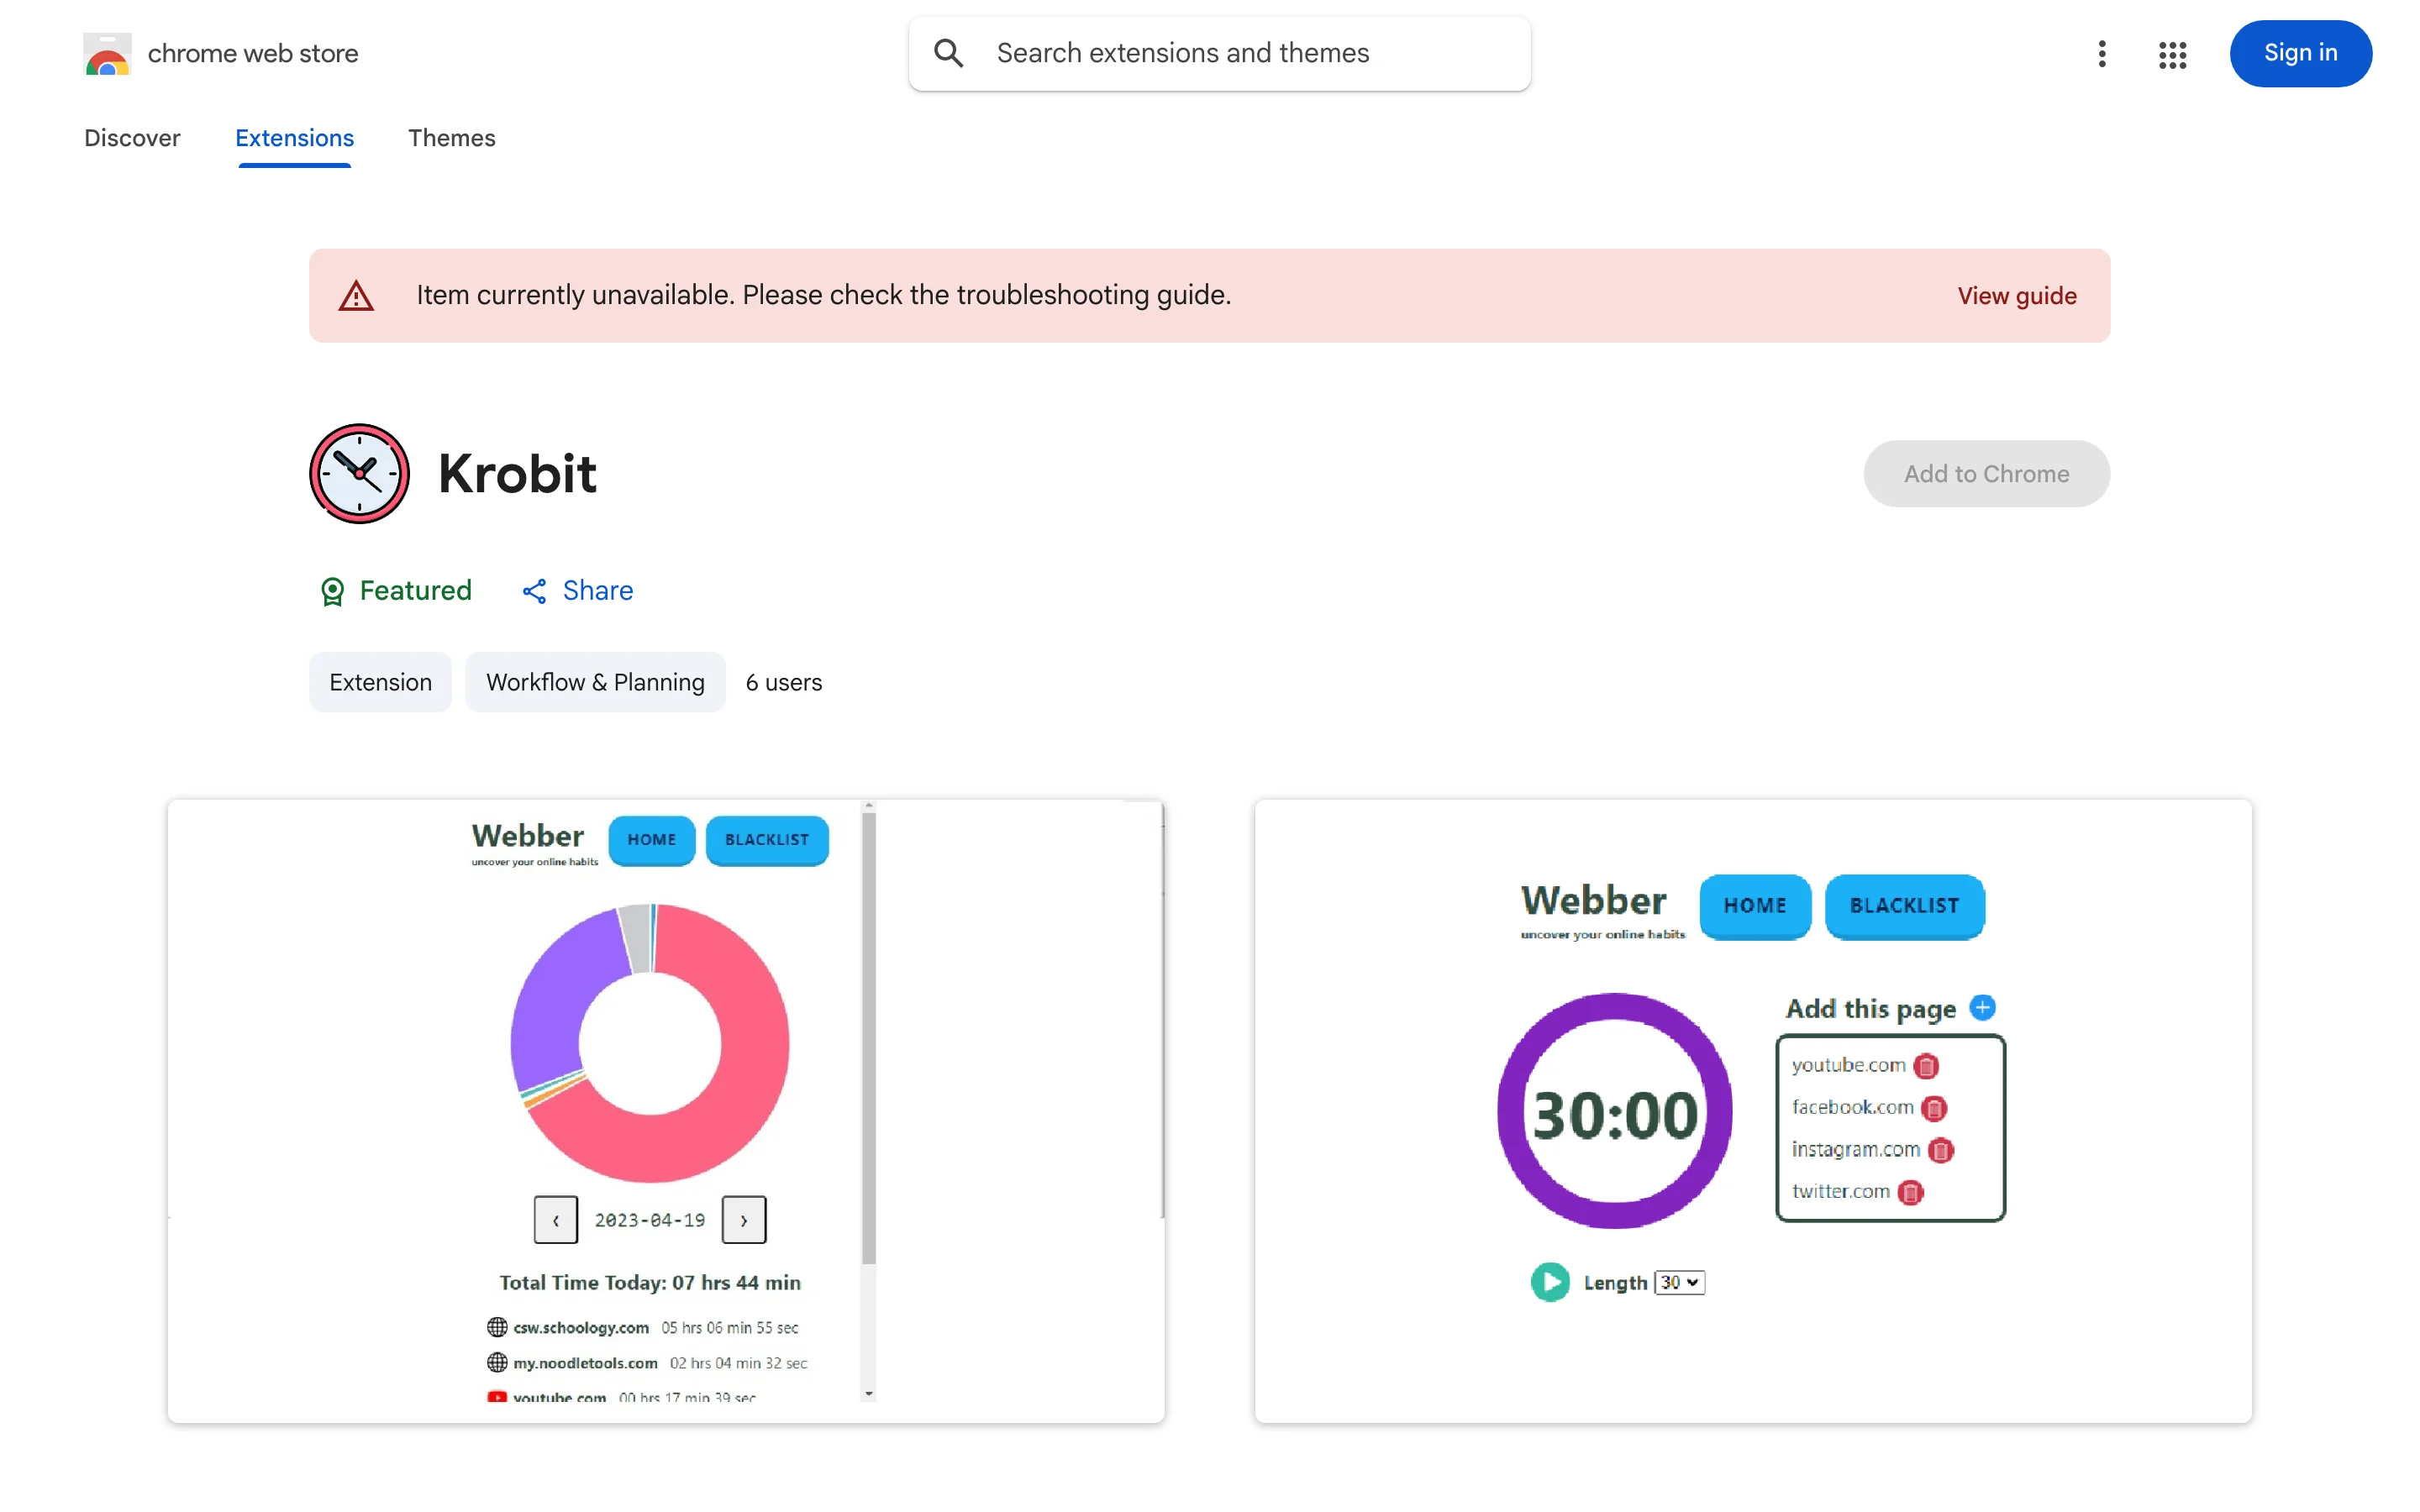Click the chrome web store title text
2420x1512 pixels.
pos(253,54)
